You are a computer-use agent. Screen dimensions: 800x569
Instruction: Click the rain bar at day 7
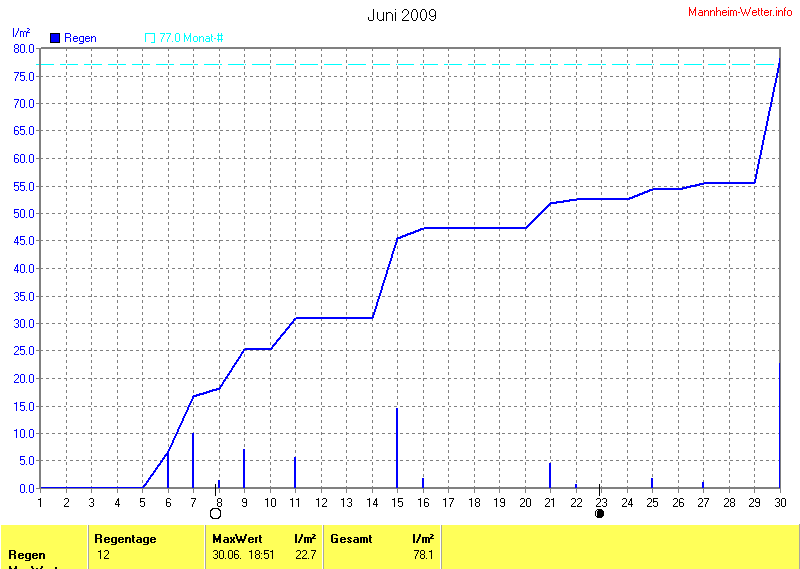click(193, 461)
